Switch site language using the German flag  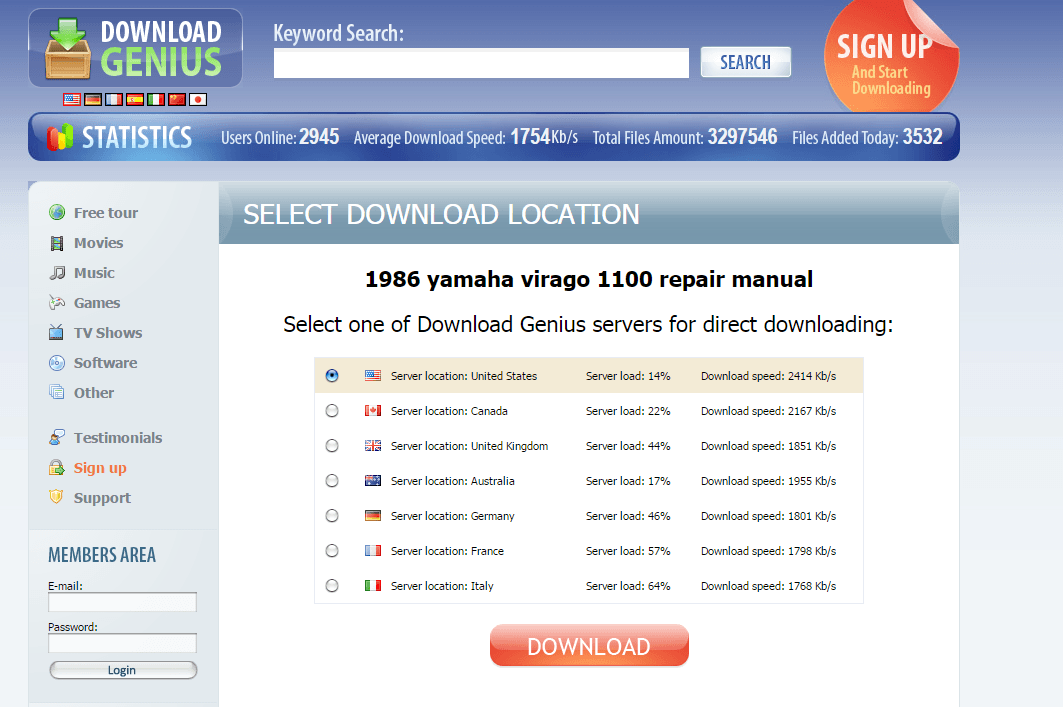(x=93, y=99)
